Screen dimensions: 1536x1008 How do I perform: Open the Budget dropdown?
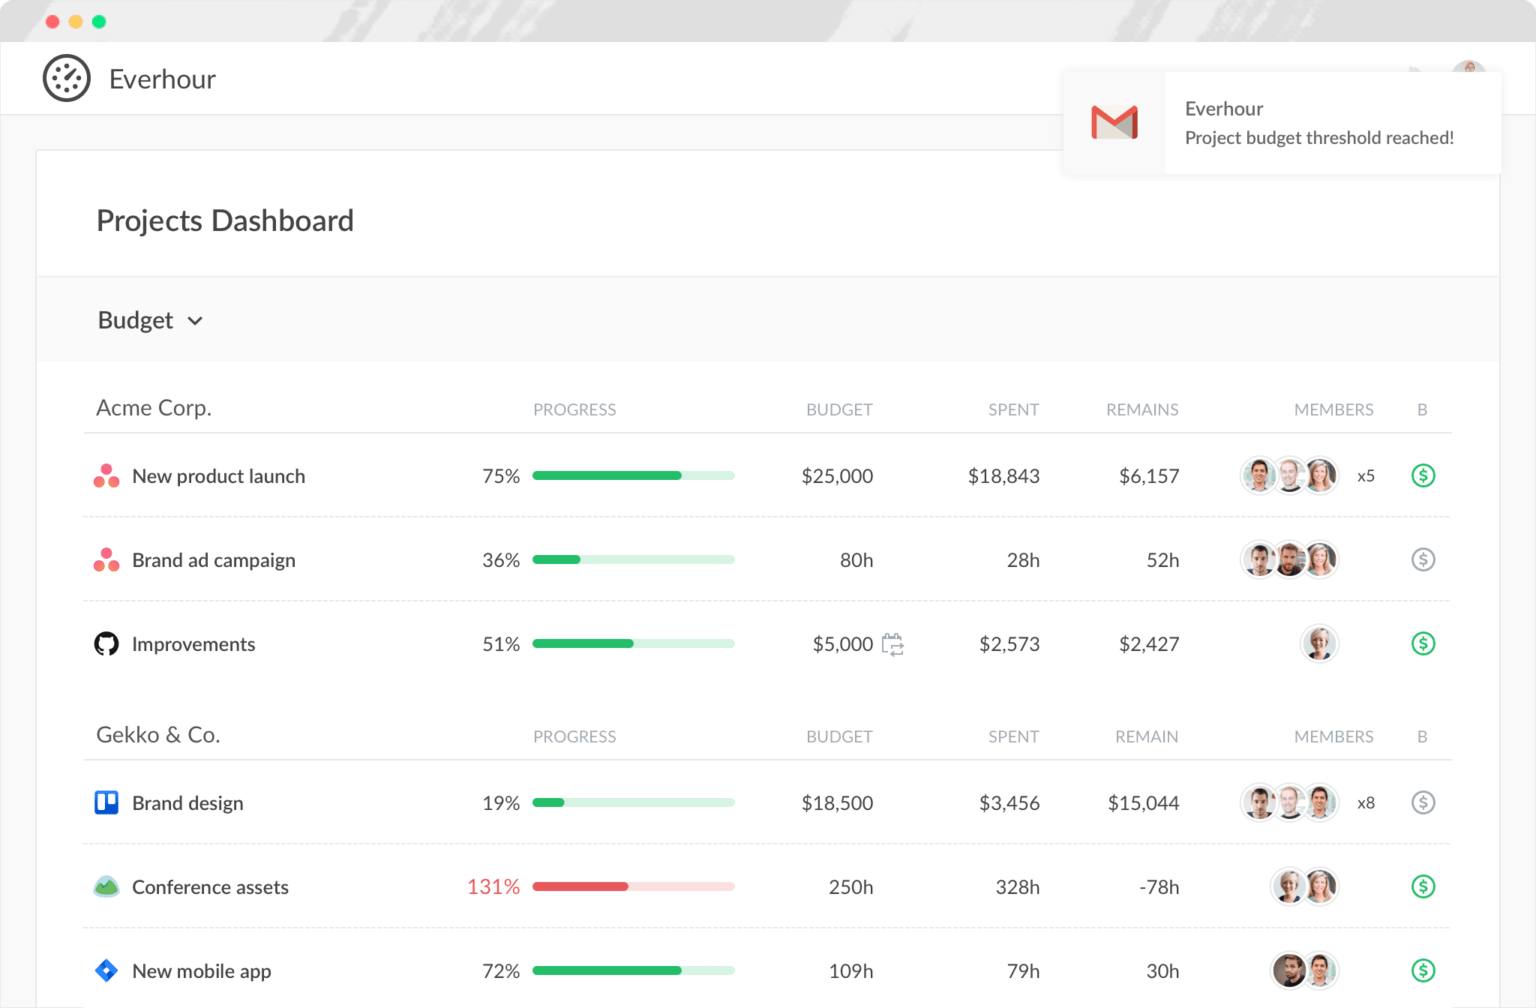(151, 320)
